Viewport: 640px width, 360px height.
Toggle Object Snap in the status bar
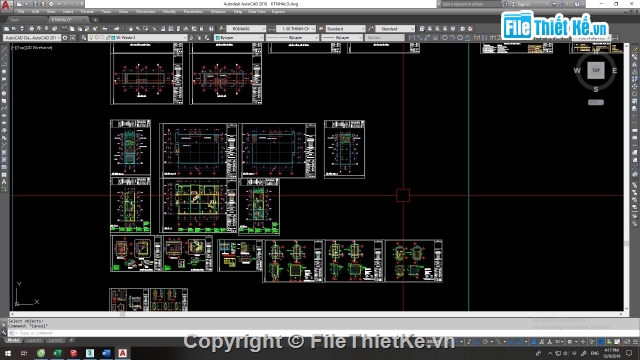[520, 342]
